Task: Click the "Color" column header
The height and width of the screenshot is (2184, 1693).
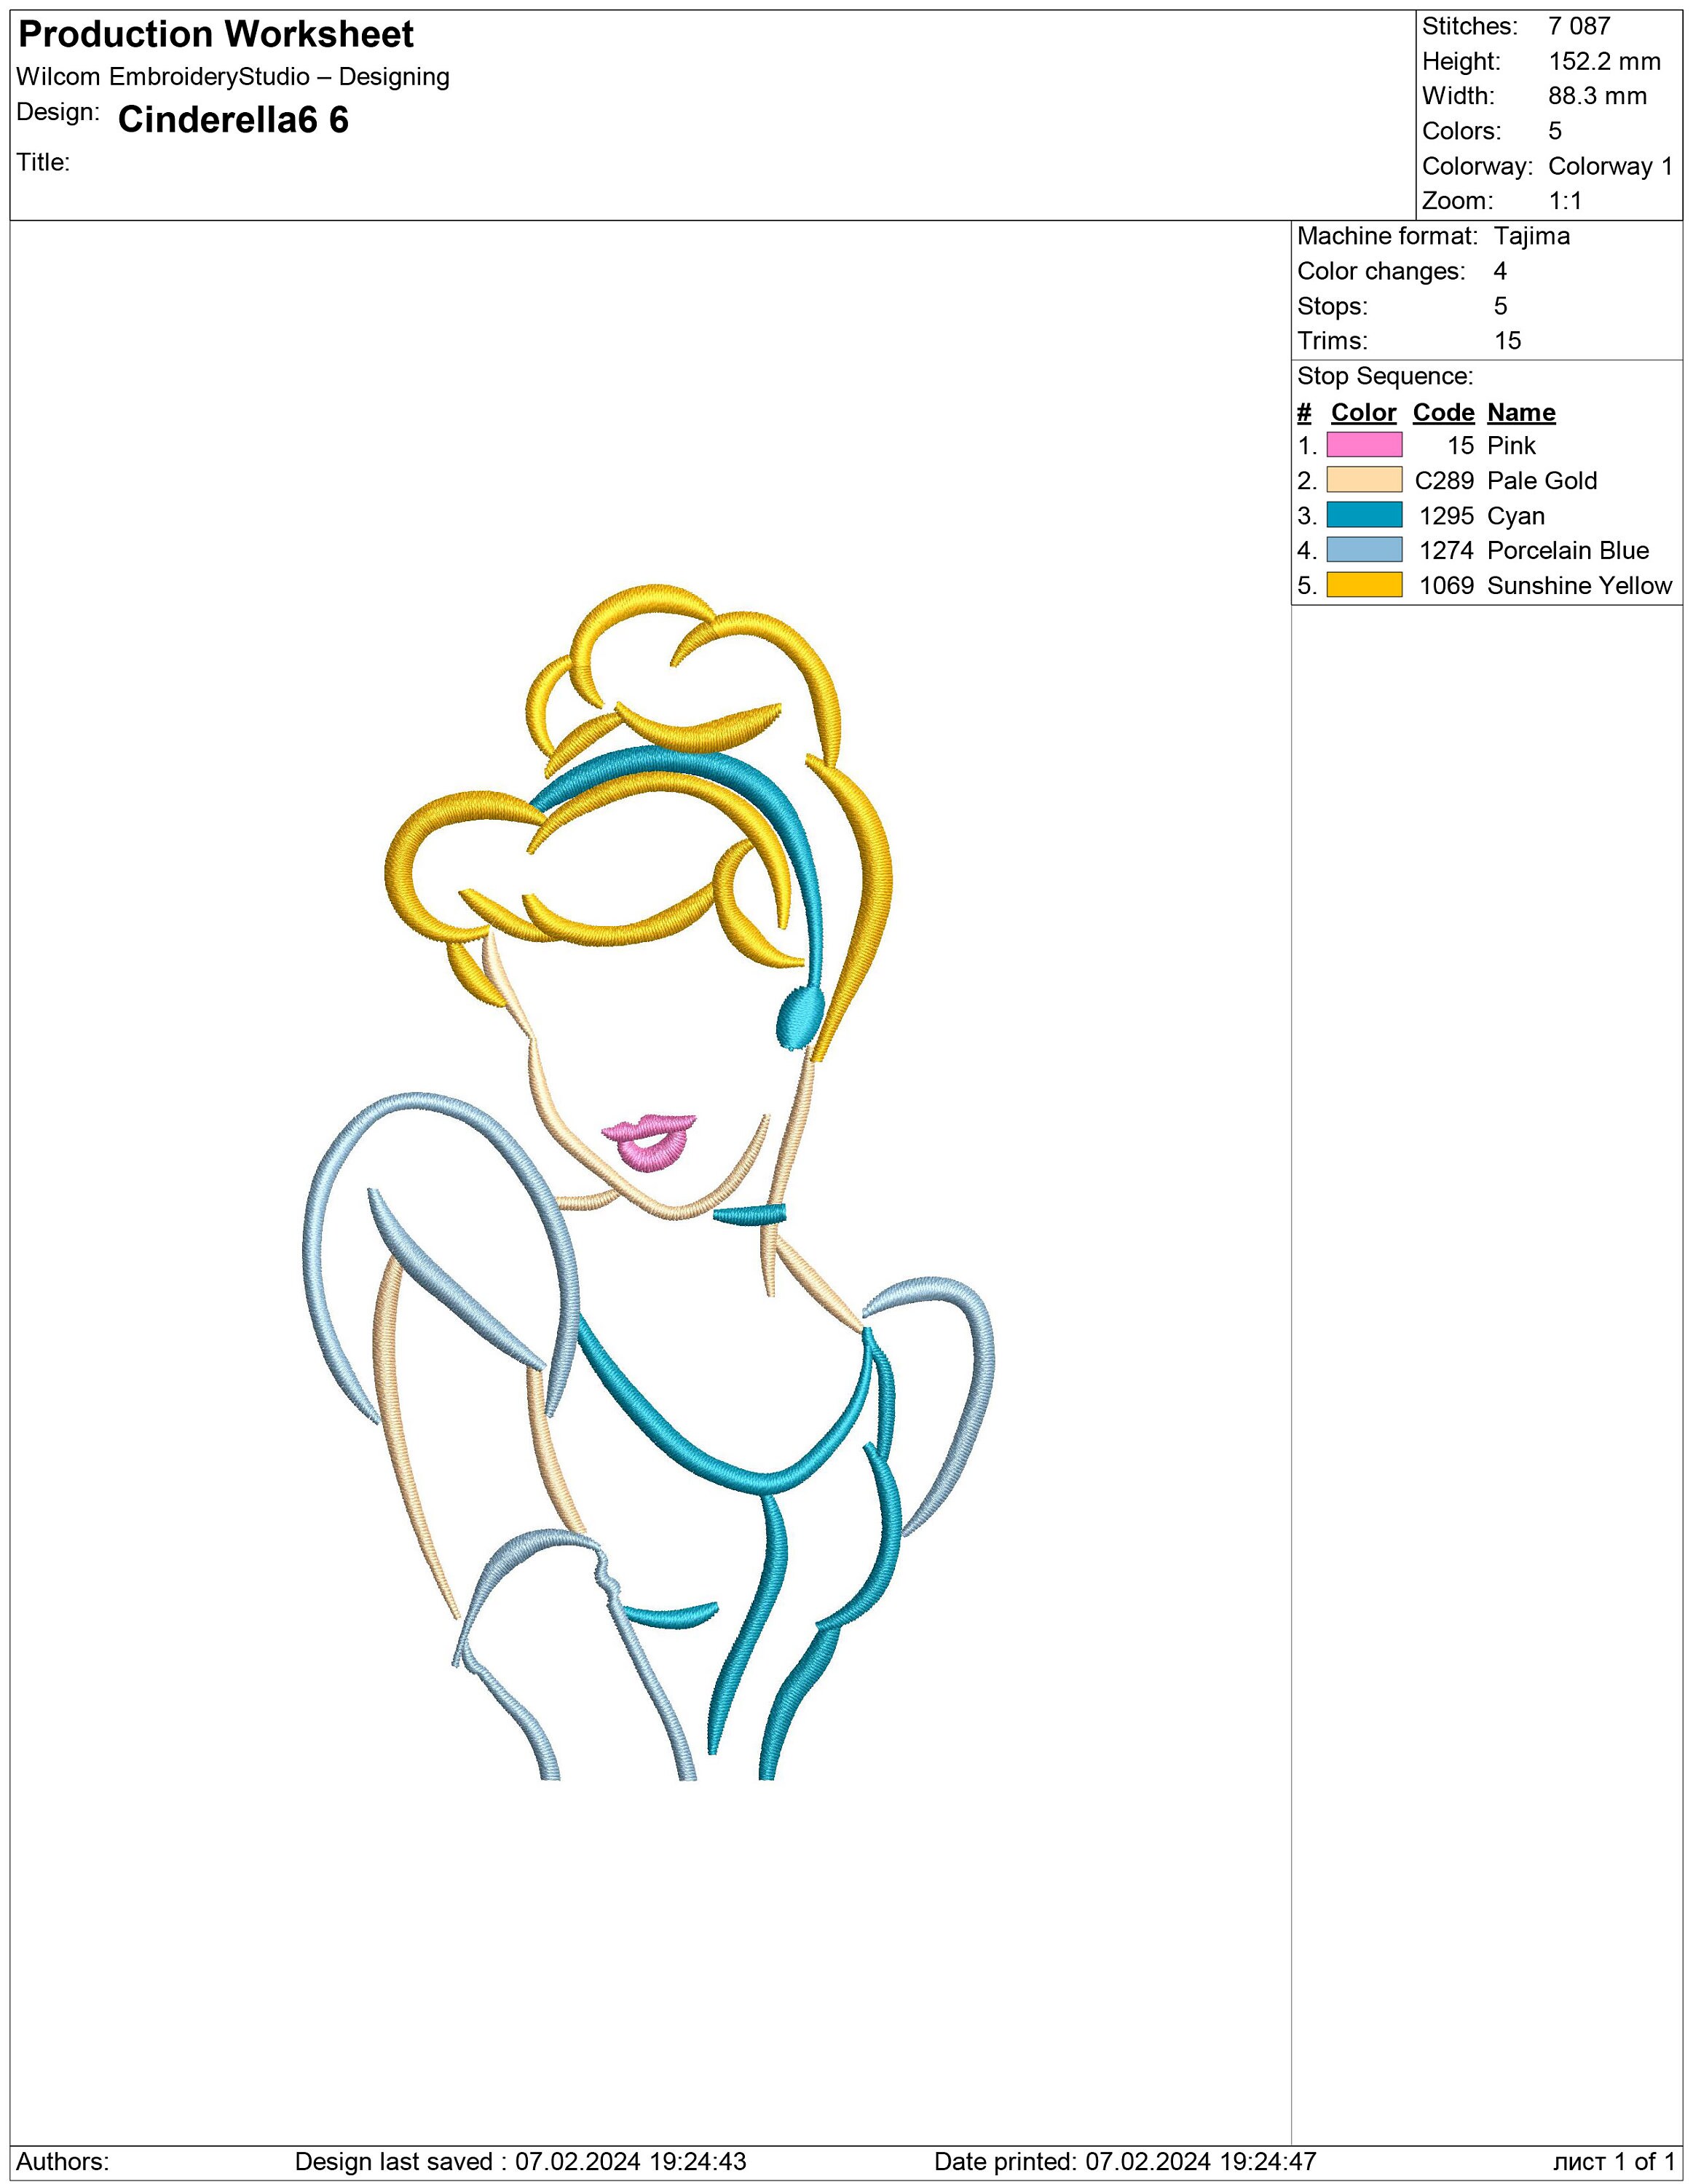Action: [x=1364, y=413]
